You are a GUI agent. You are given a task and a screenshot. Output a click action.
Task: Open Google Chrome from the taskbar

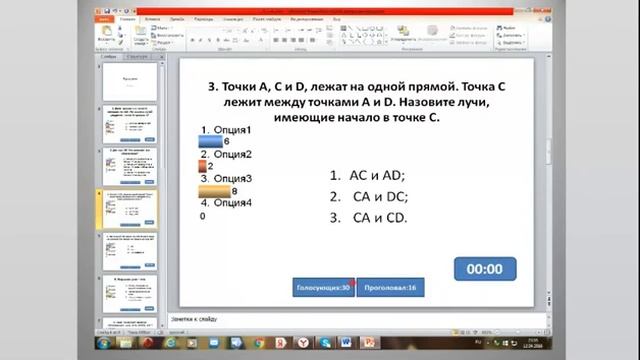pyautogui.click(x=259, y=343)
